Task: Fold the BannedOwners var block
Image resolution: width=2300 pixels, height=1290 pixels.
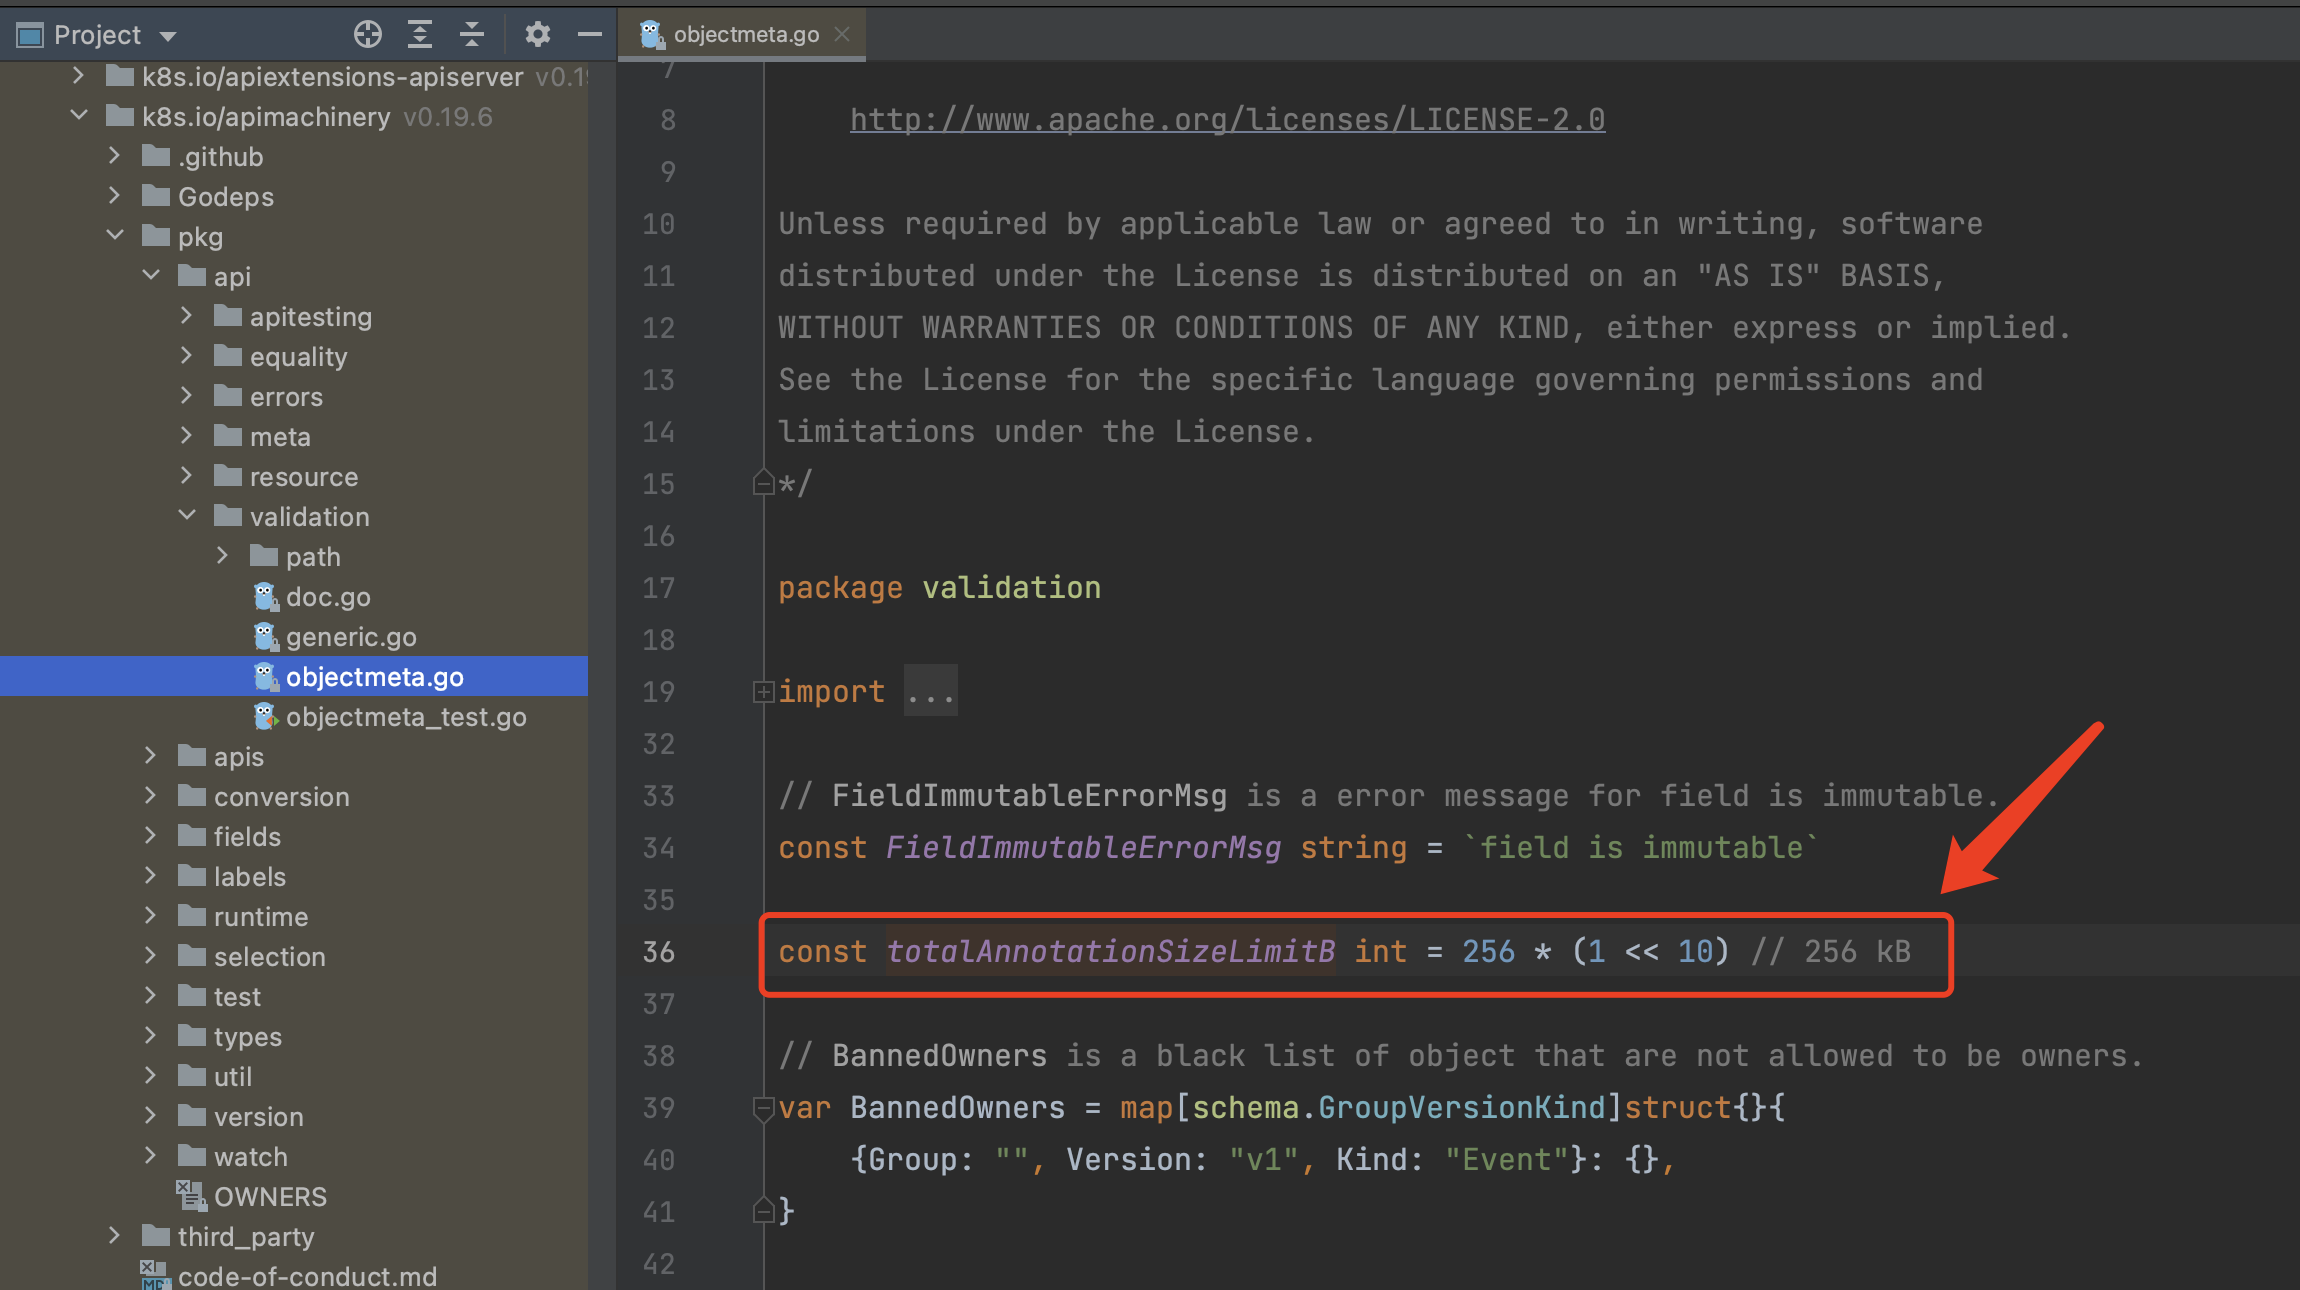Action: click(x=763, y=1108)
